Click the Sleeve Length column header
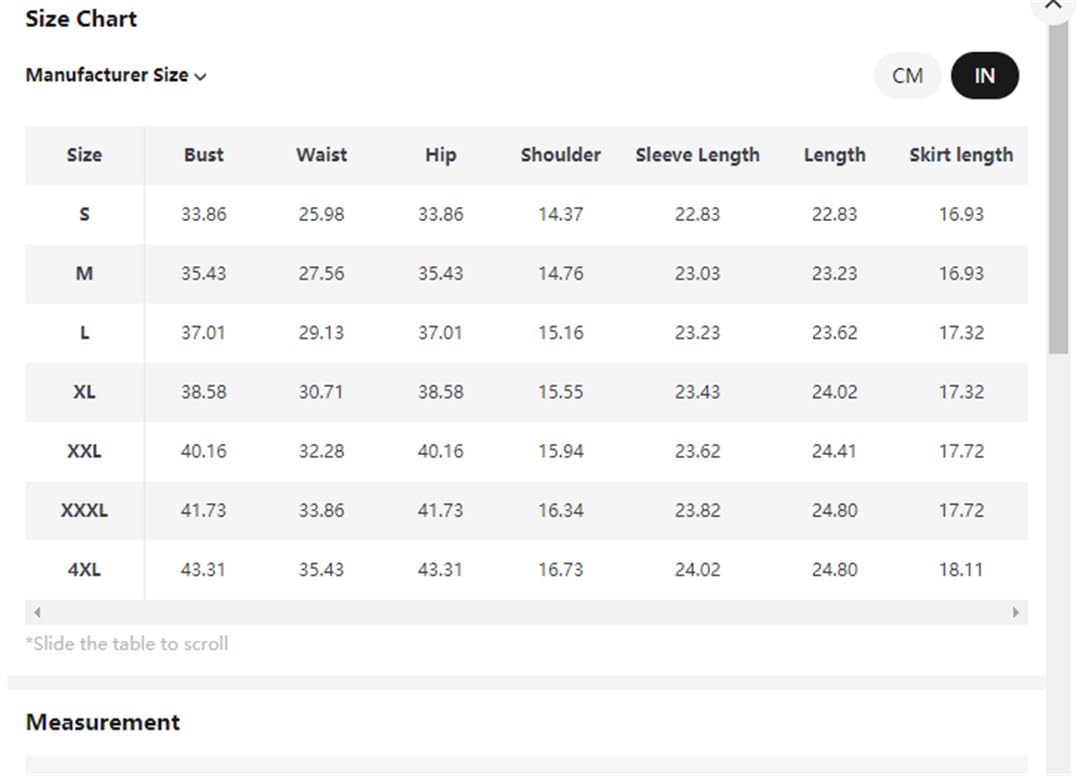Image resolution: width=1080 pixels, height=776 pixels. tap(698, 155)
